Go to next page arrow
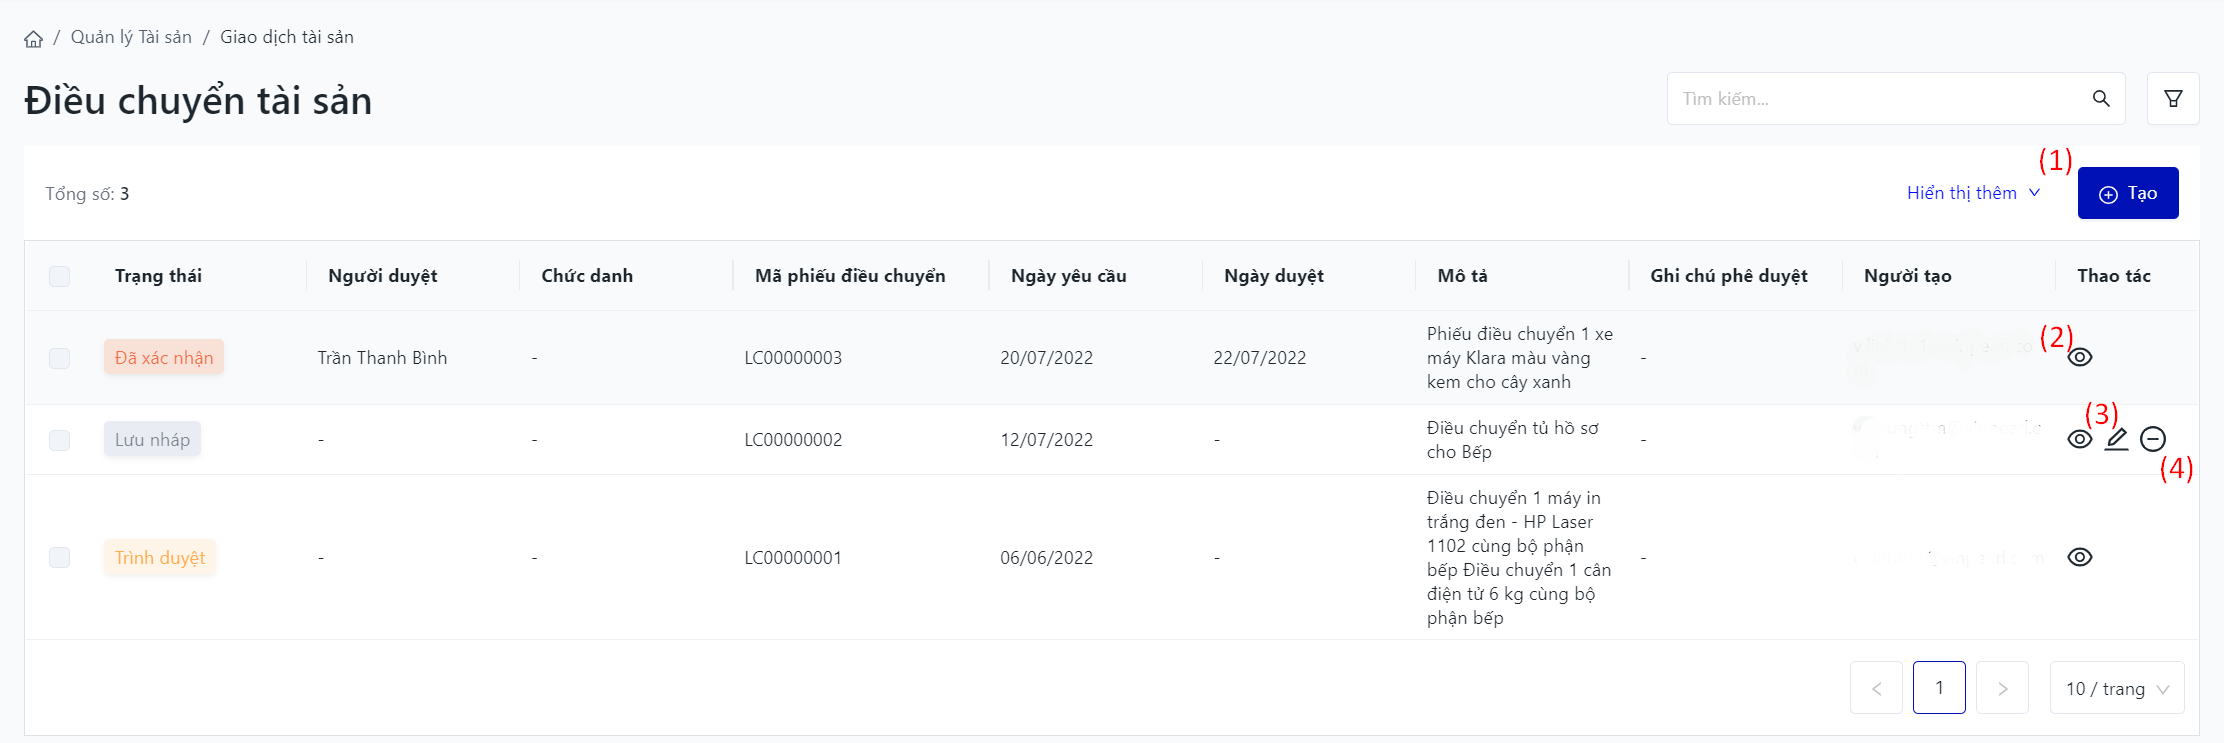The height and width of the screenshot is (743, 2224). [2002, 688]
